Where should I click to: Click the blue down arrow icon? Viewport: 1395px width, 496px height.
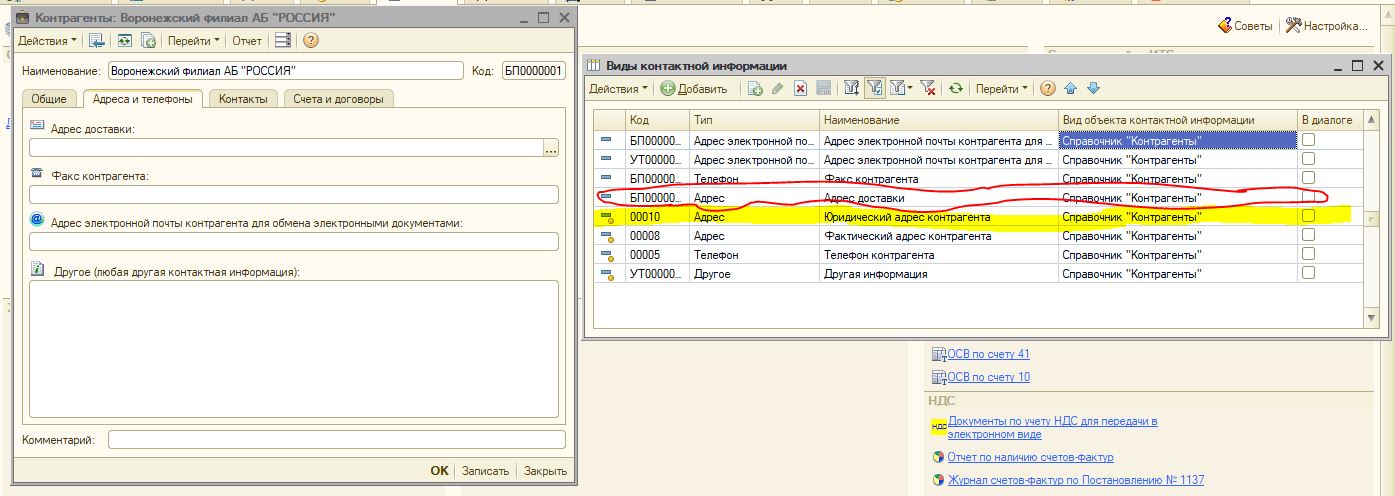point(1093,89)
